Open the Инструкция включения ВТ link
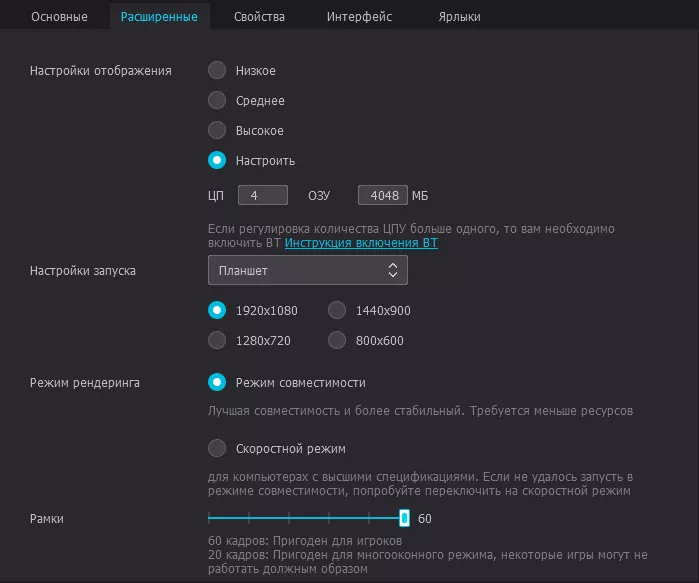Image resolution: width=699 pixels, height=583 pixels. tap(361, 243)
